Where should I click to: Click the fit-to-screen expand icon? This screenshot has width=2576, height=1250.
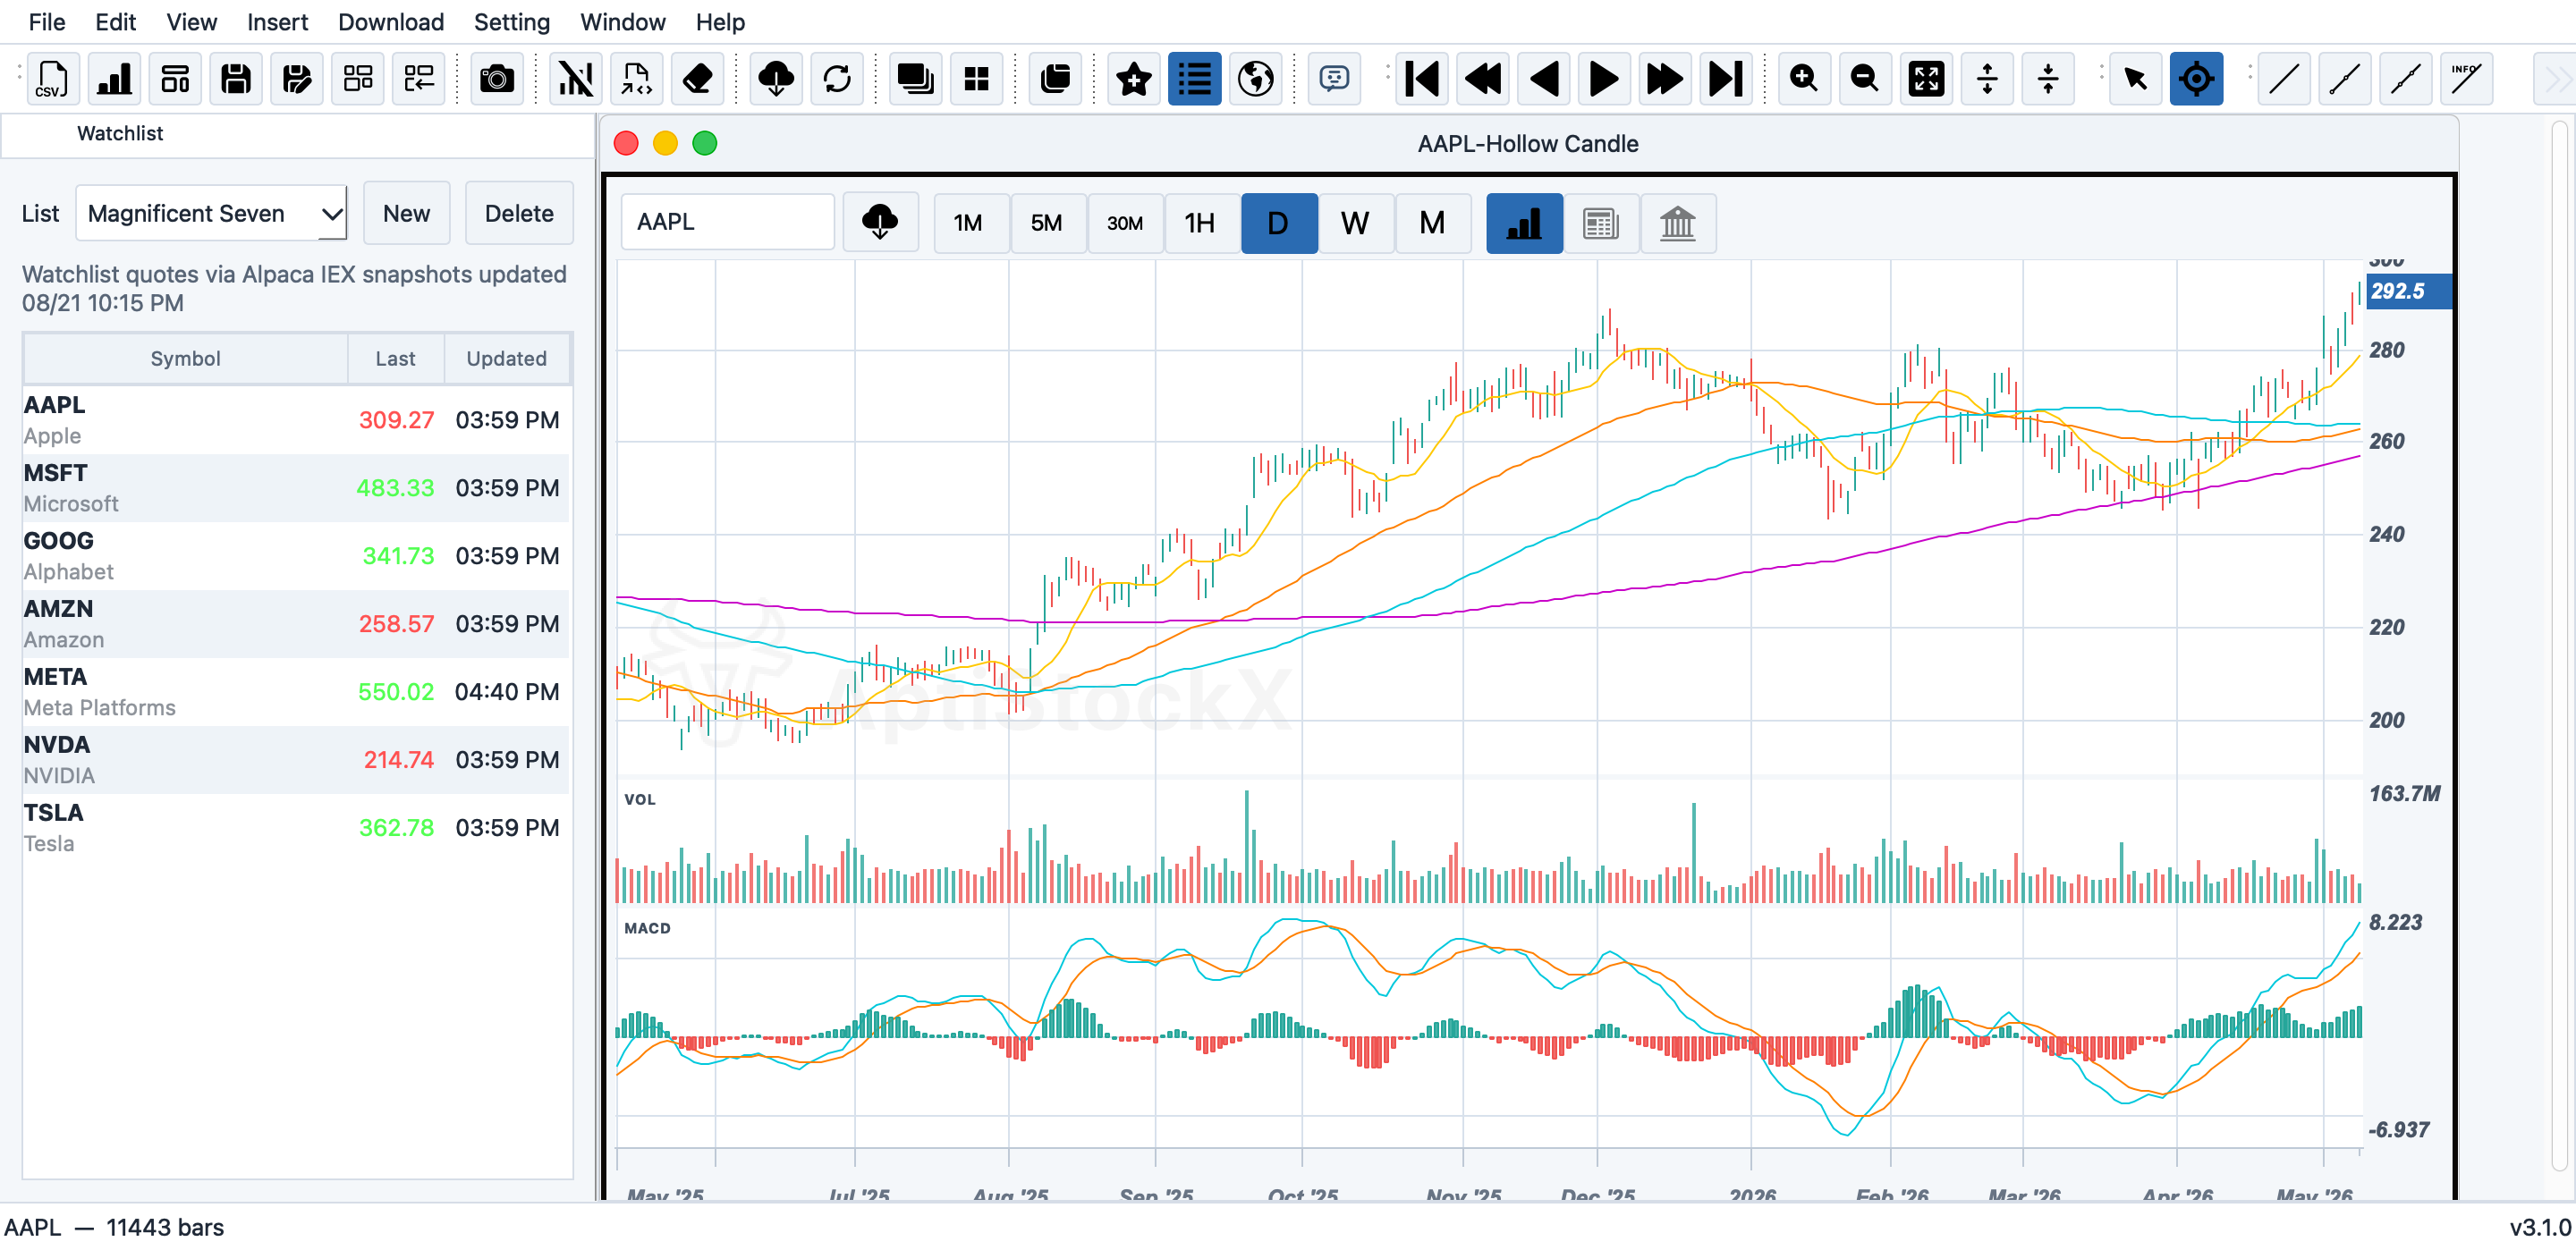(x=1926, y=79)
